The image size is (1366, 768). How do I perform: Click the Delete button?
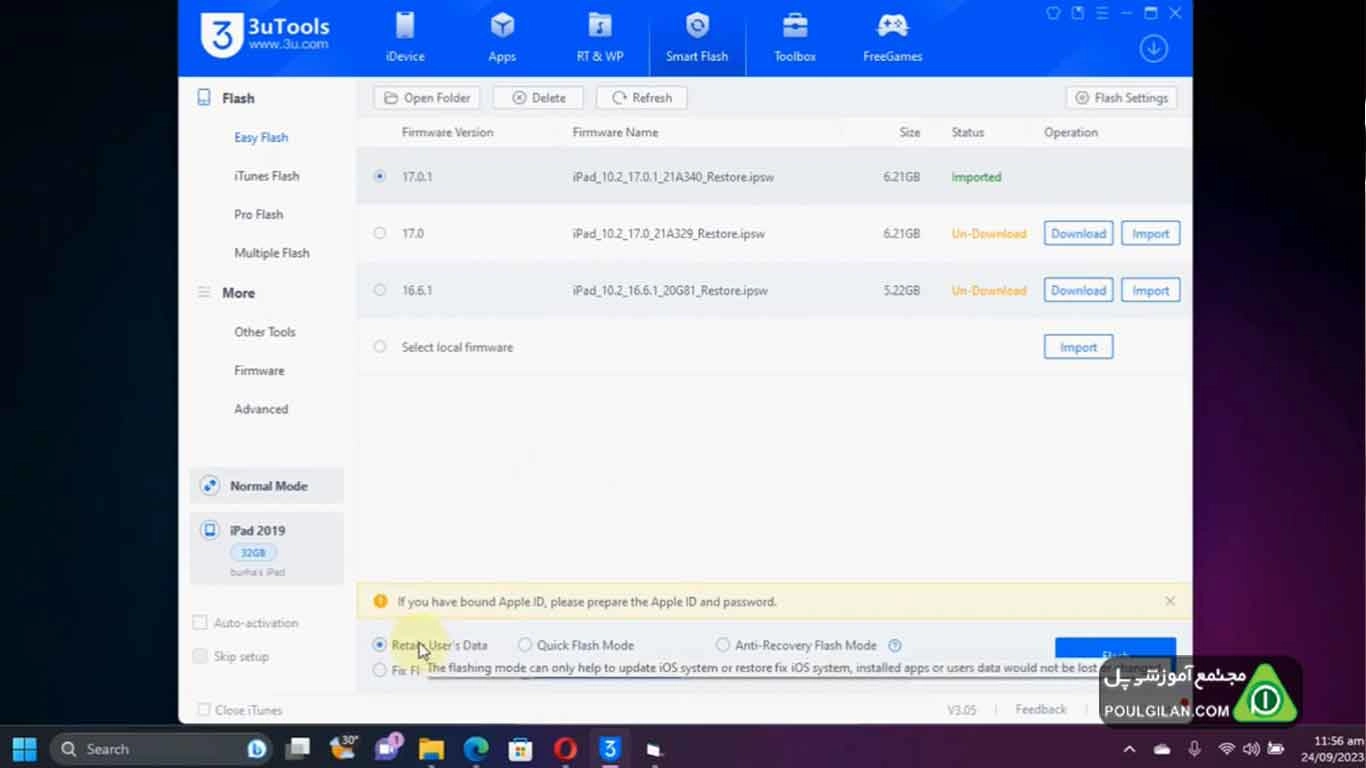[x=538, y=98]
